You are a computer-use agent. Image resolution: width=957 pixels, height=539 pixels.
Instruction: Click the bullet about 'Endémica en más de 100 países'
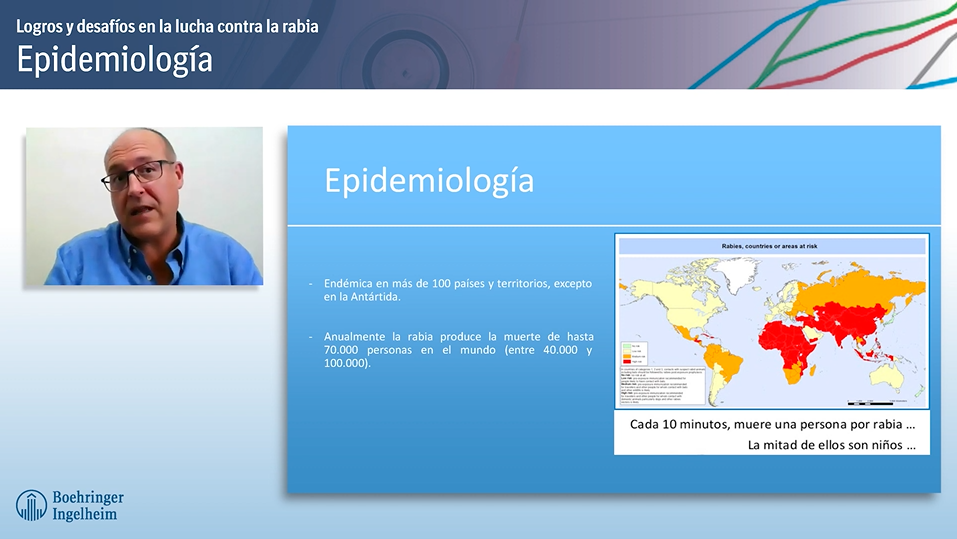(457, 290)
